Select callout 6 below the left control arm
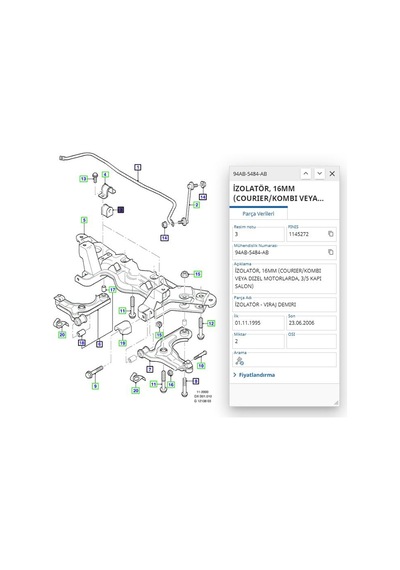Viewport: 400px width, 570px height. tap(99, 344)
